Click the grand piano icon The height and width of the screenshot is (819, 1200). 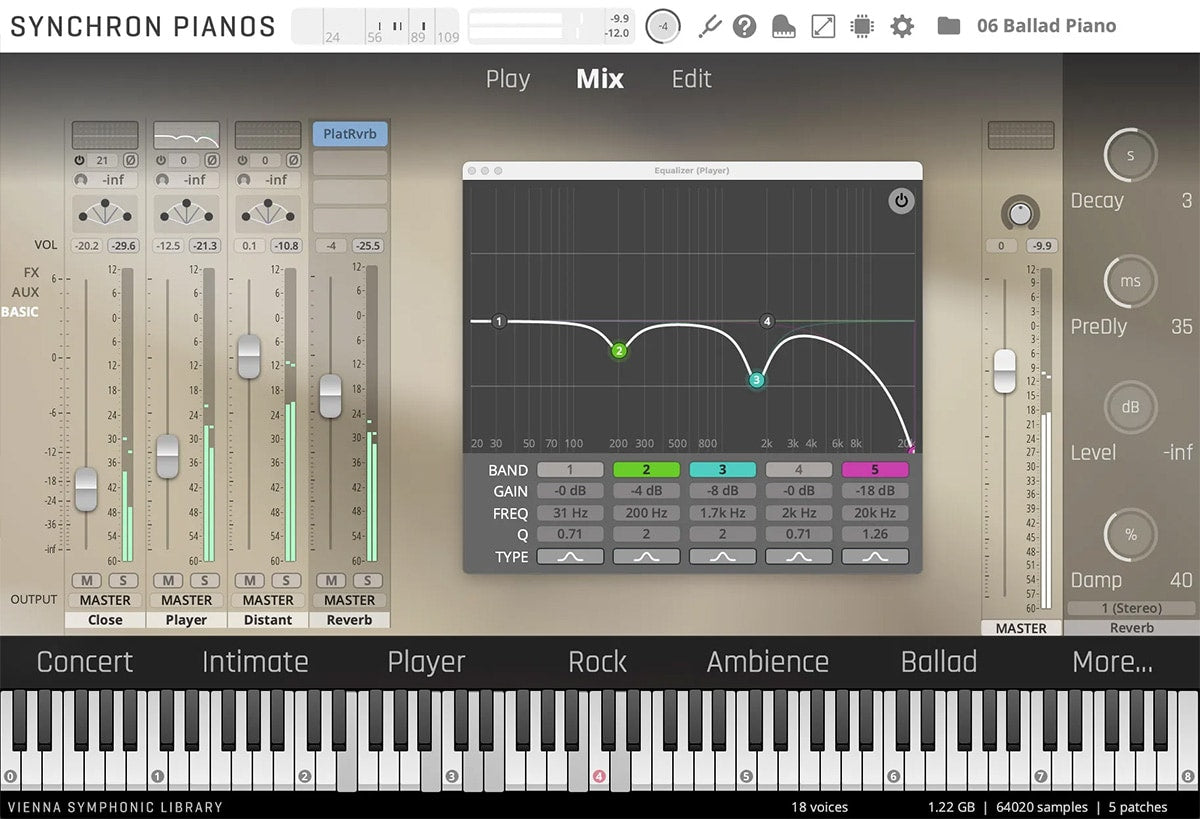(x=783, y=26)
